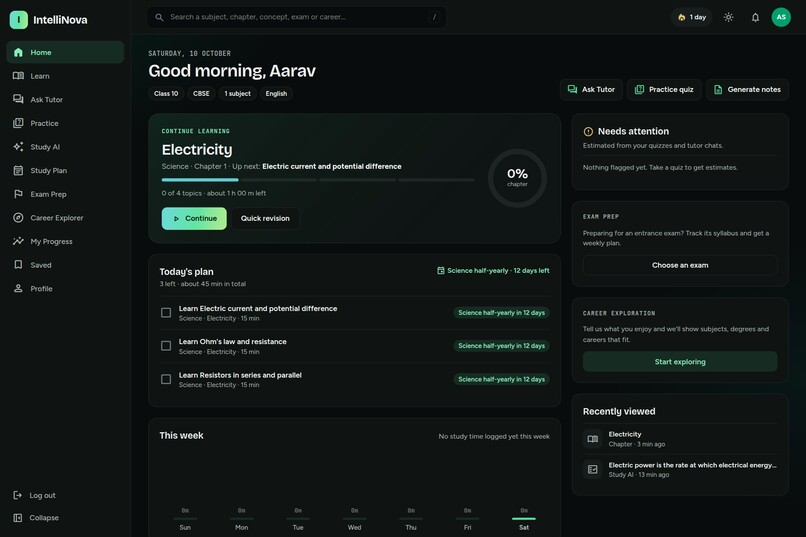Check Learn Resistors in series and parallel
This screenshot has width=806, height=537.
[166, 380]
